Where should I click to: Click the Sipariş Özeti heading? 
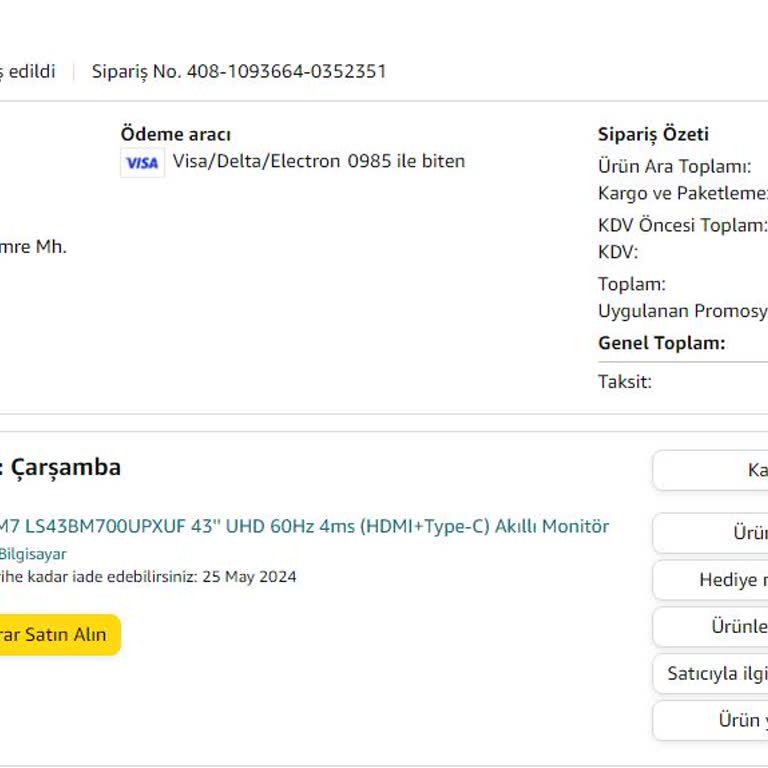click(x=653, y=134)
